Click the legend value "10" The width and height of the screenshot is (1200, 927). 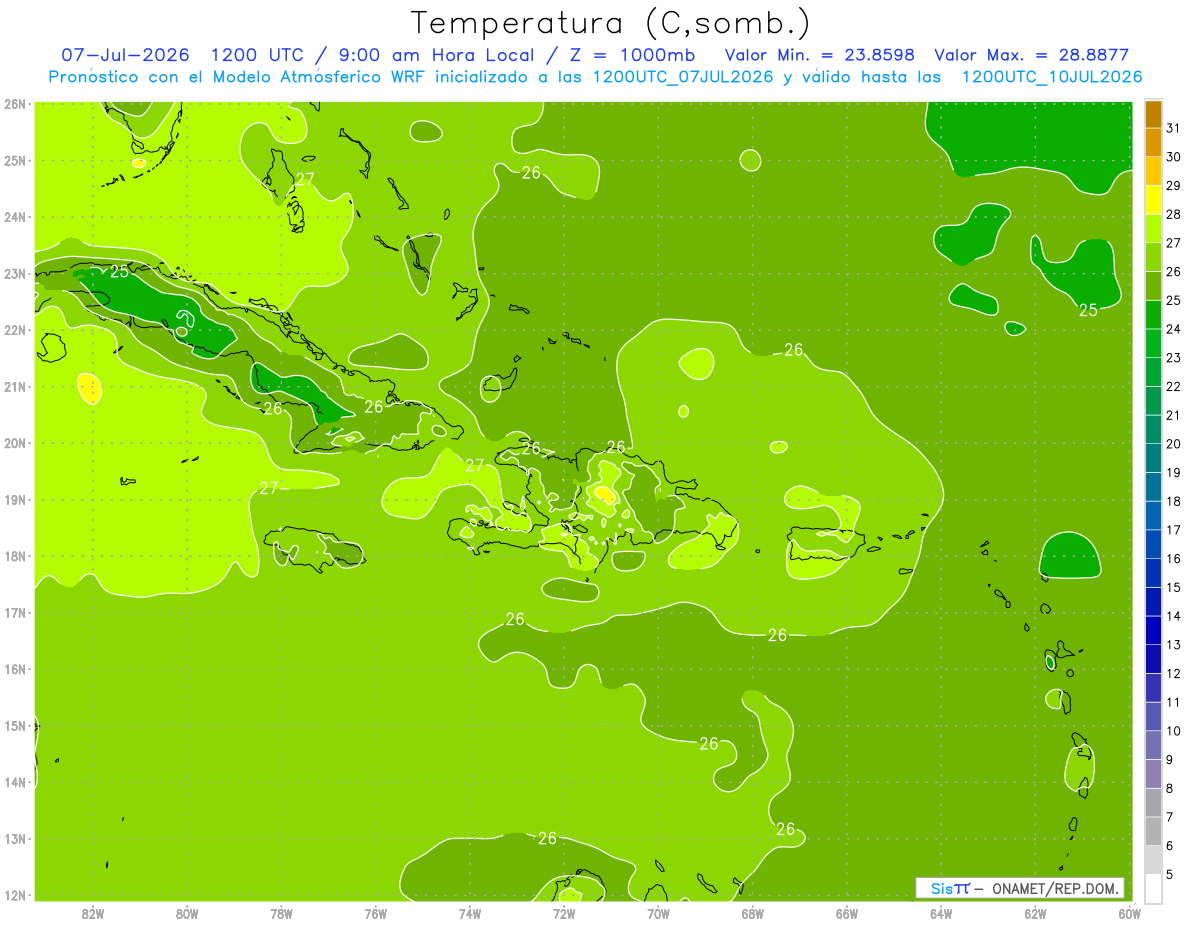pyautogui.click(x=1174, y=731)
